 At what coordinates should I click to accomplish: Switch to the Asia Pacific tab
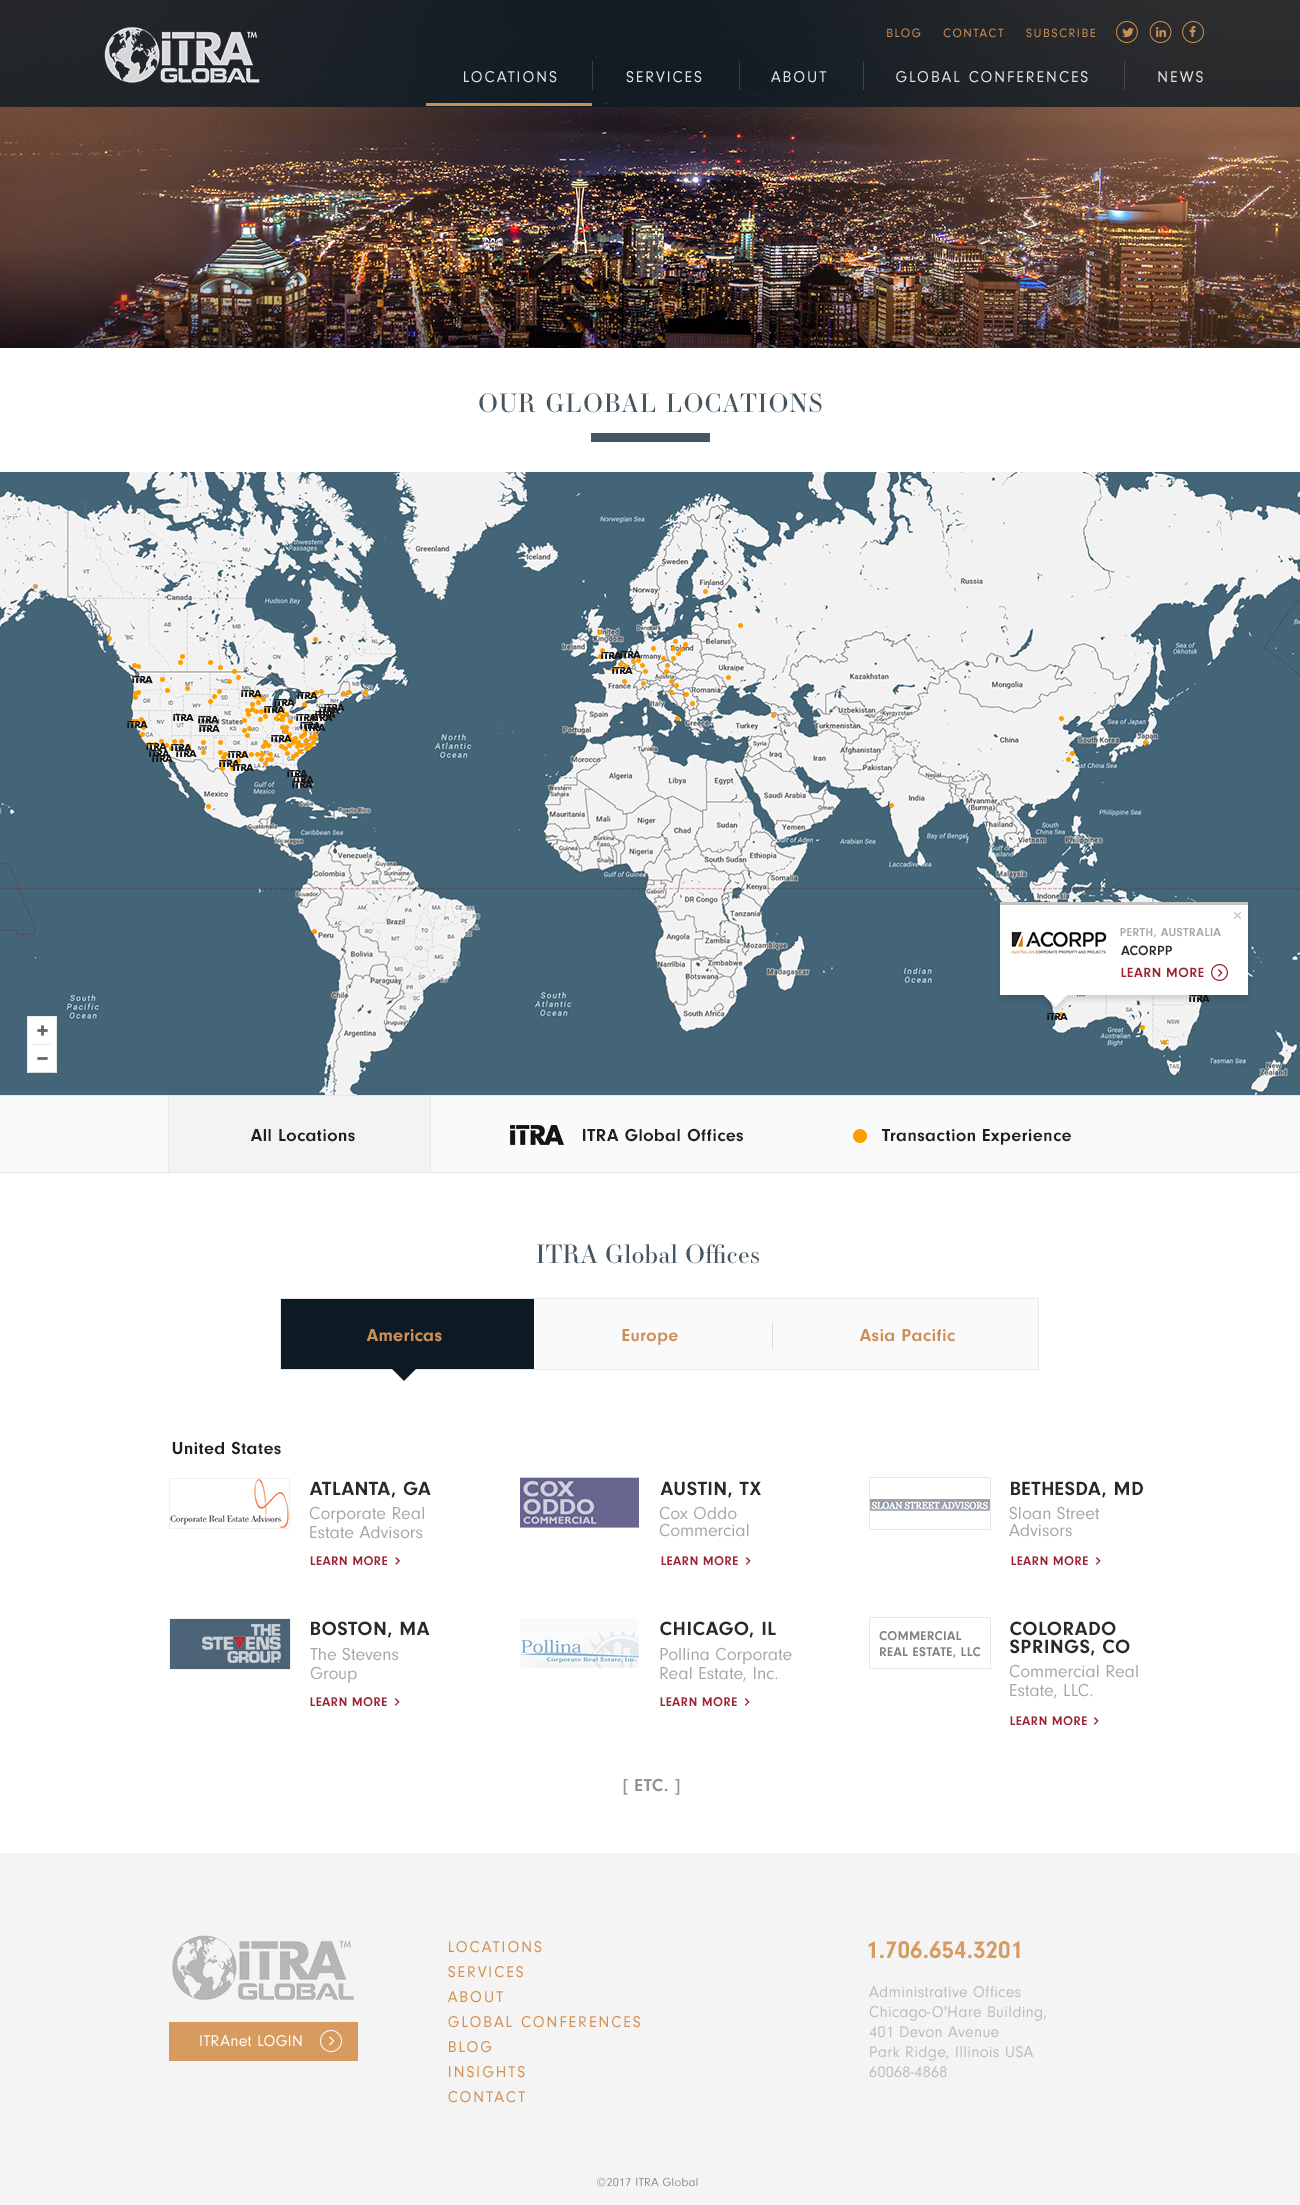point(907,1335)
